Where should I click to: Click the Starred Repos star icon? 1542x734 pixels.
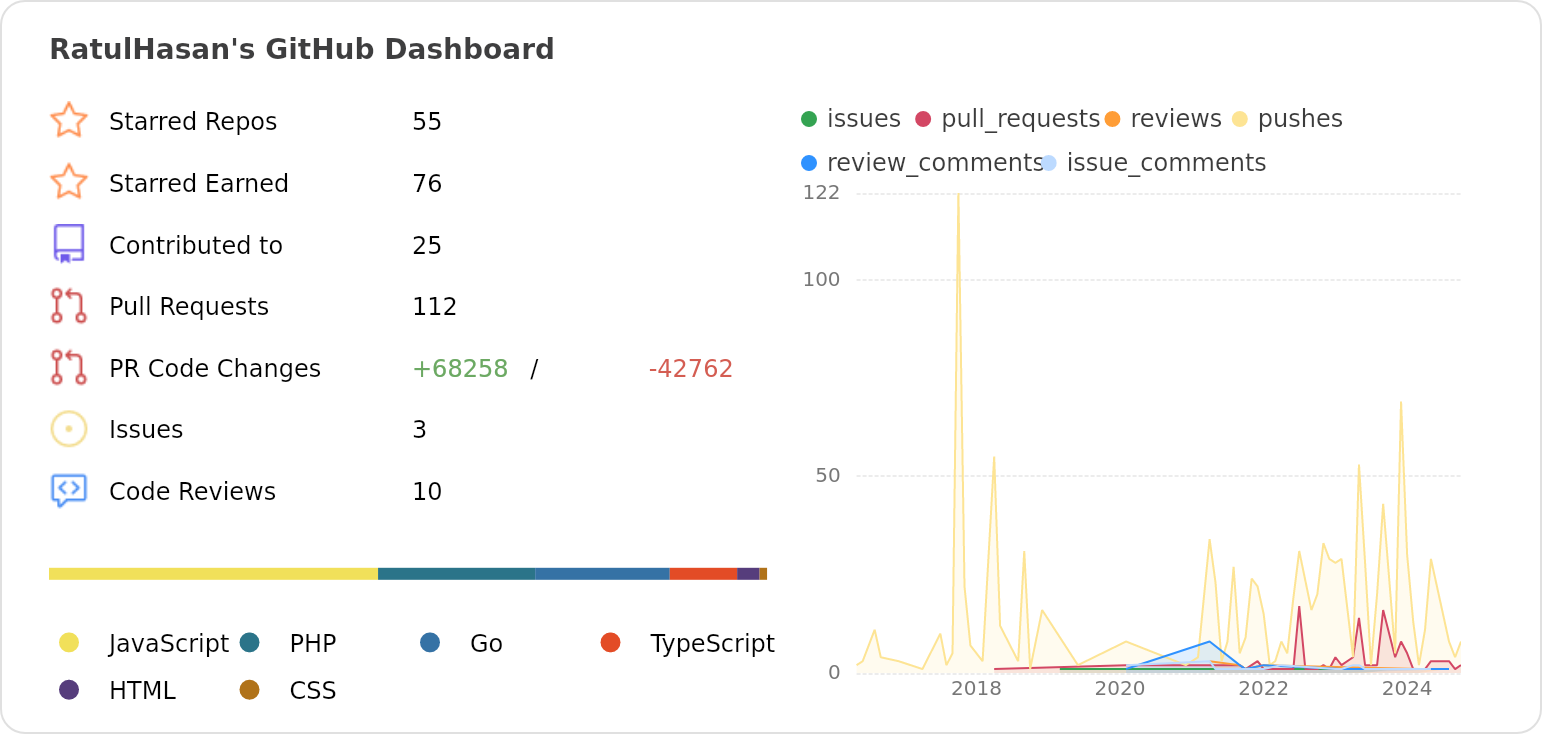(x=69, y=120)
